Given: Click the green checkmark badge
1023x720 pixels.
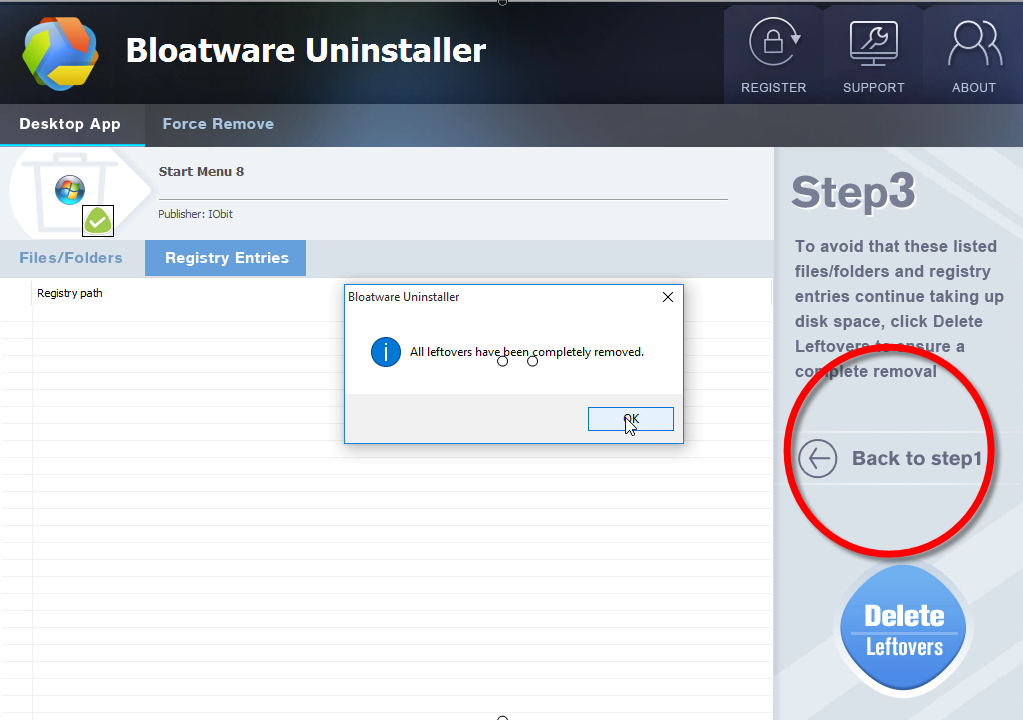Looking at the screenshot, I should (98, 221).
